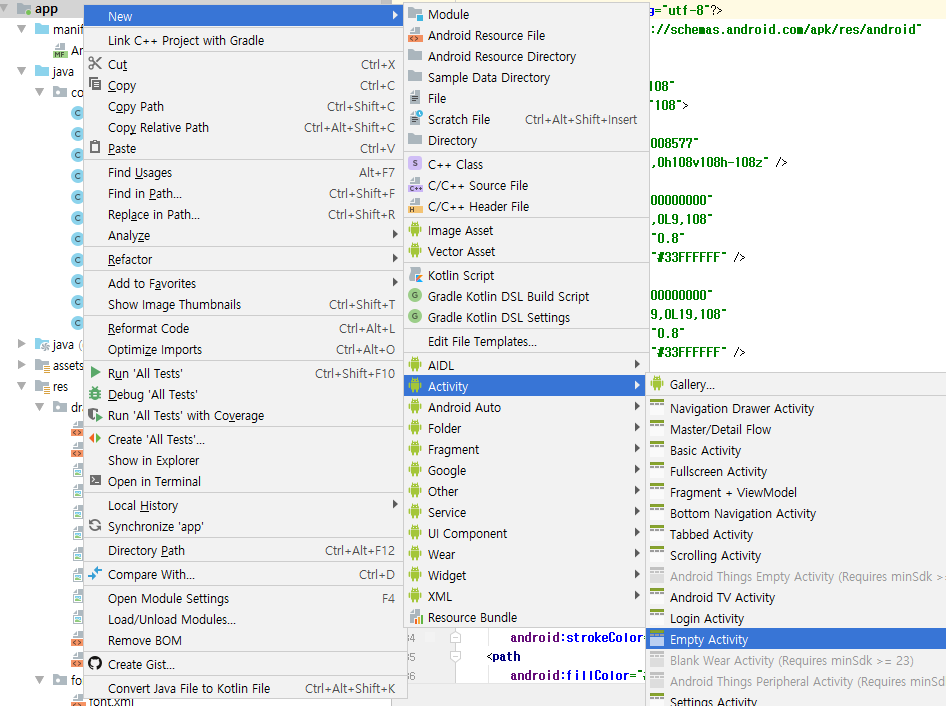Expand the assets folder in project tree
The height and width of the screenshot is (706, 946).
click(x=22, y=364)
